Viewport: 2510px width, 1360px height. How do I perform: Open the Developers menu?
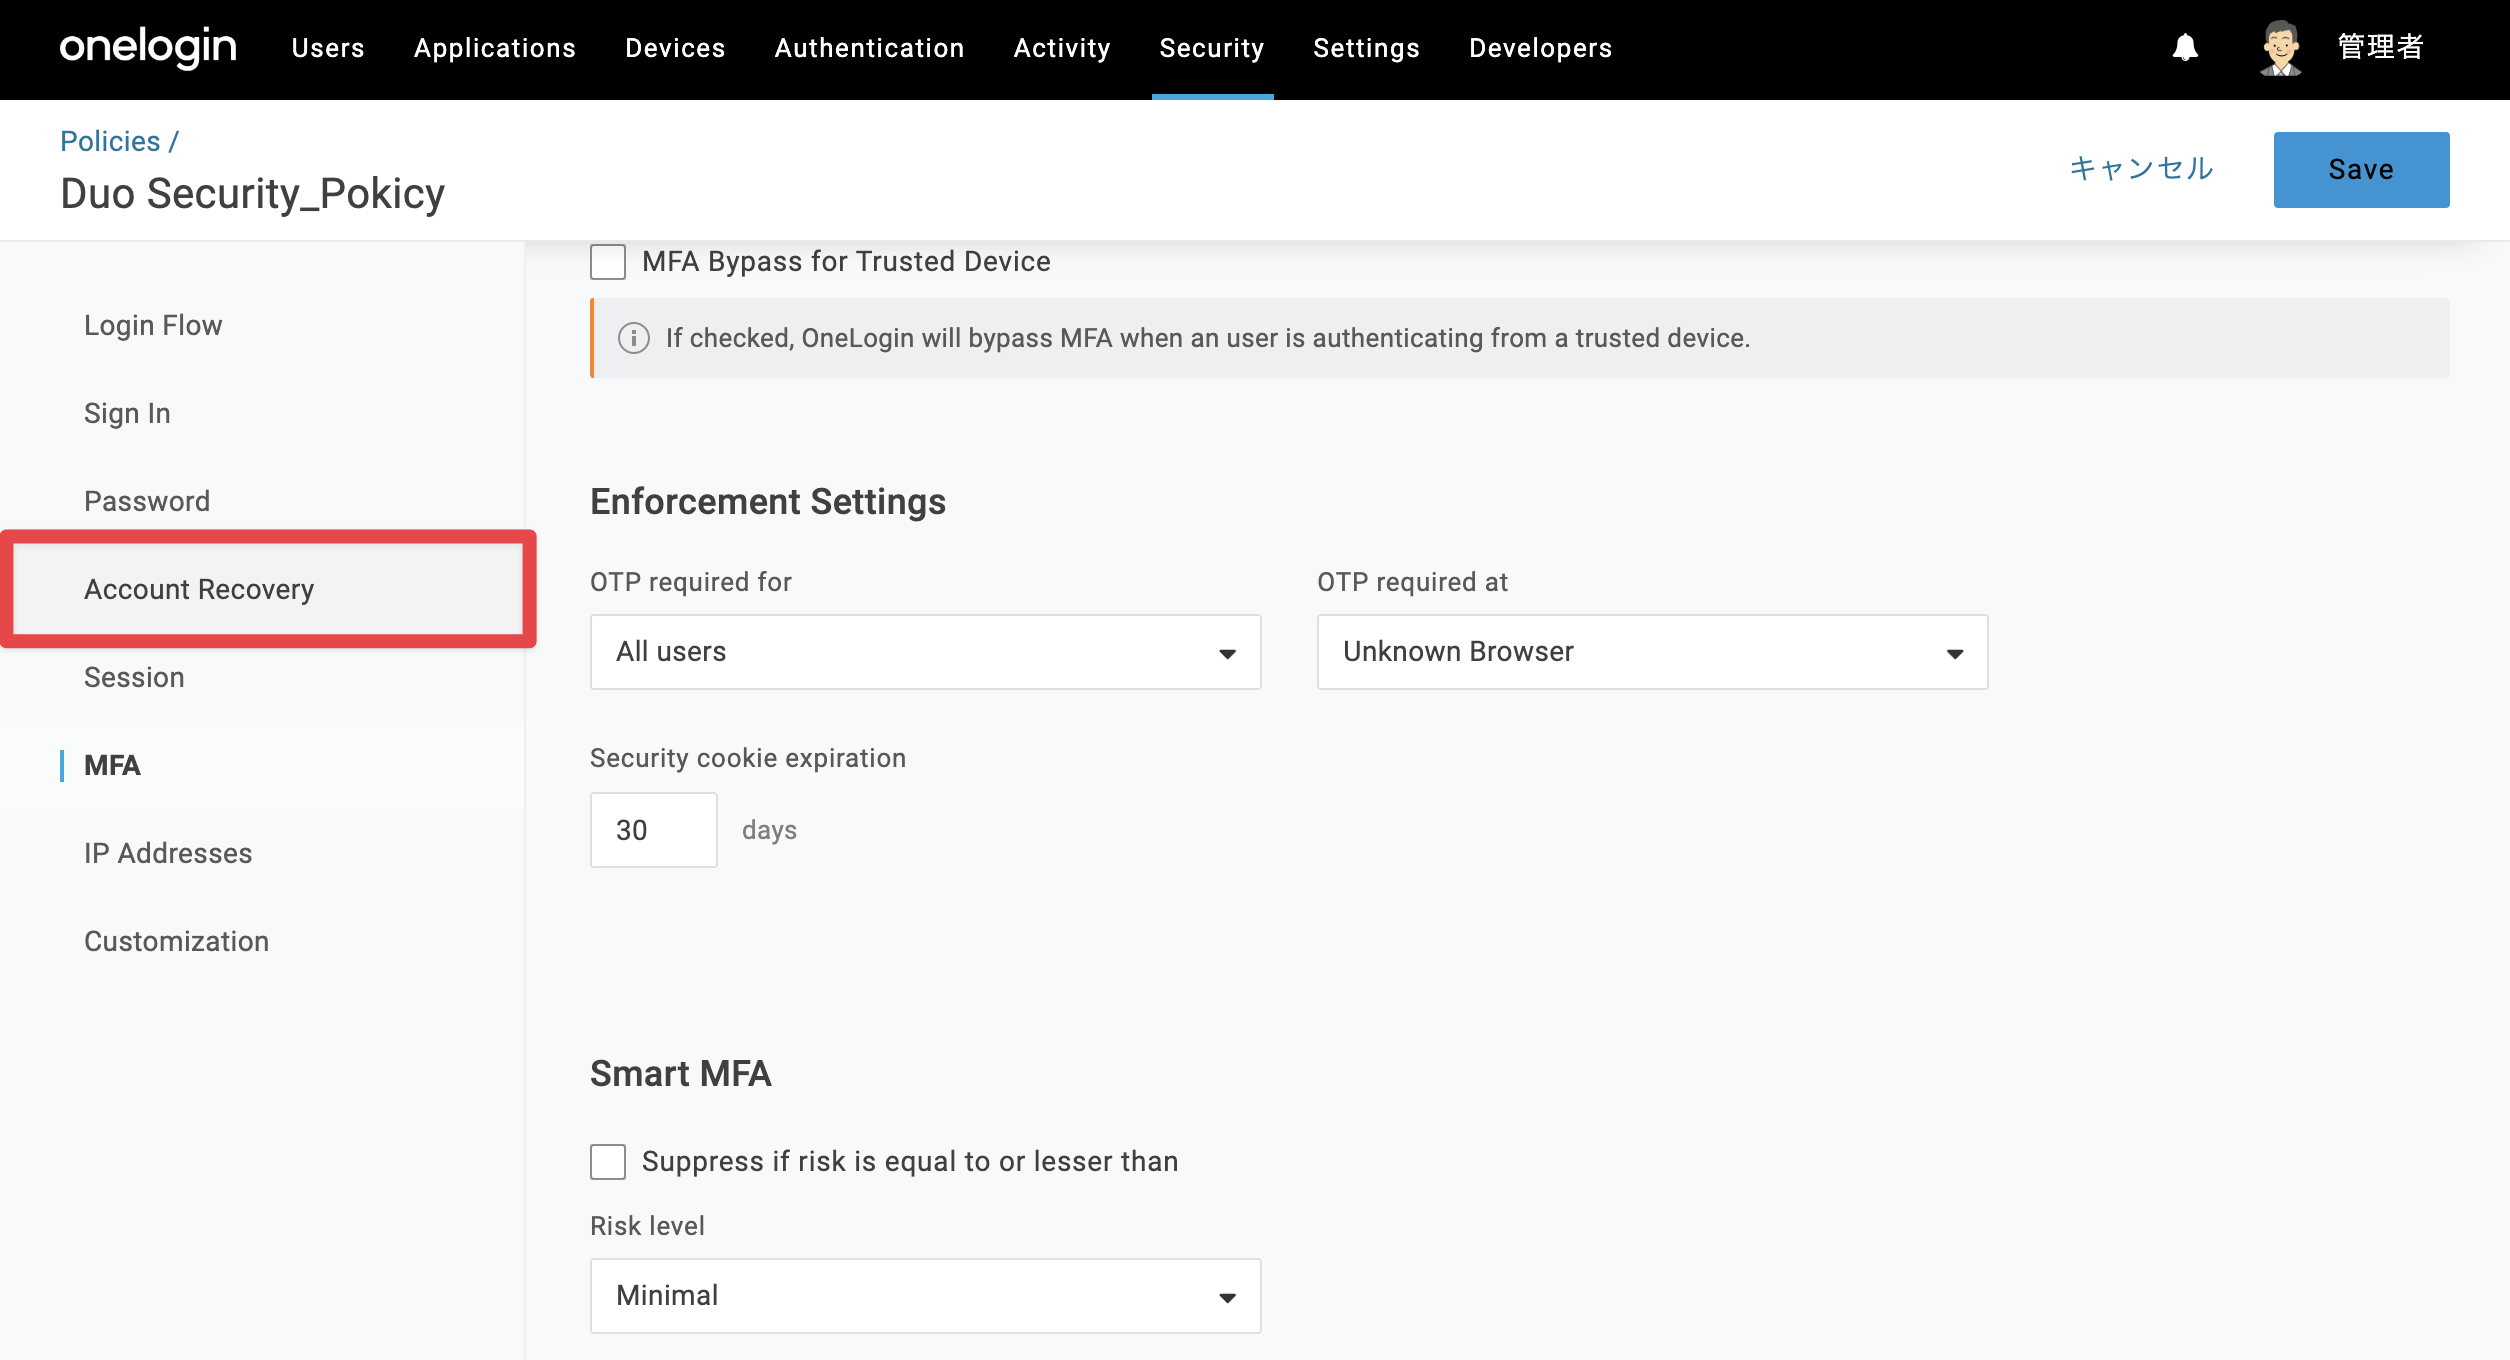(1541, 48)
